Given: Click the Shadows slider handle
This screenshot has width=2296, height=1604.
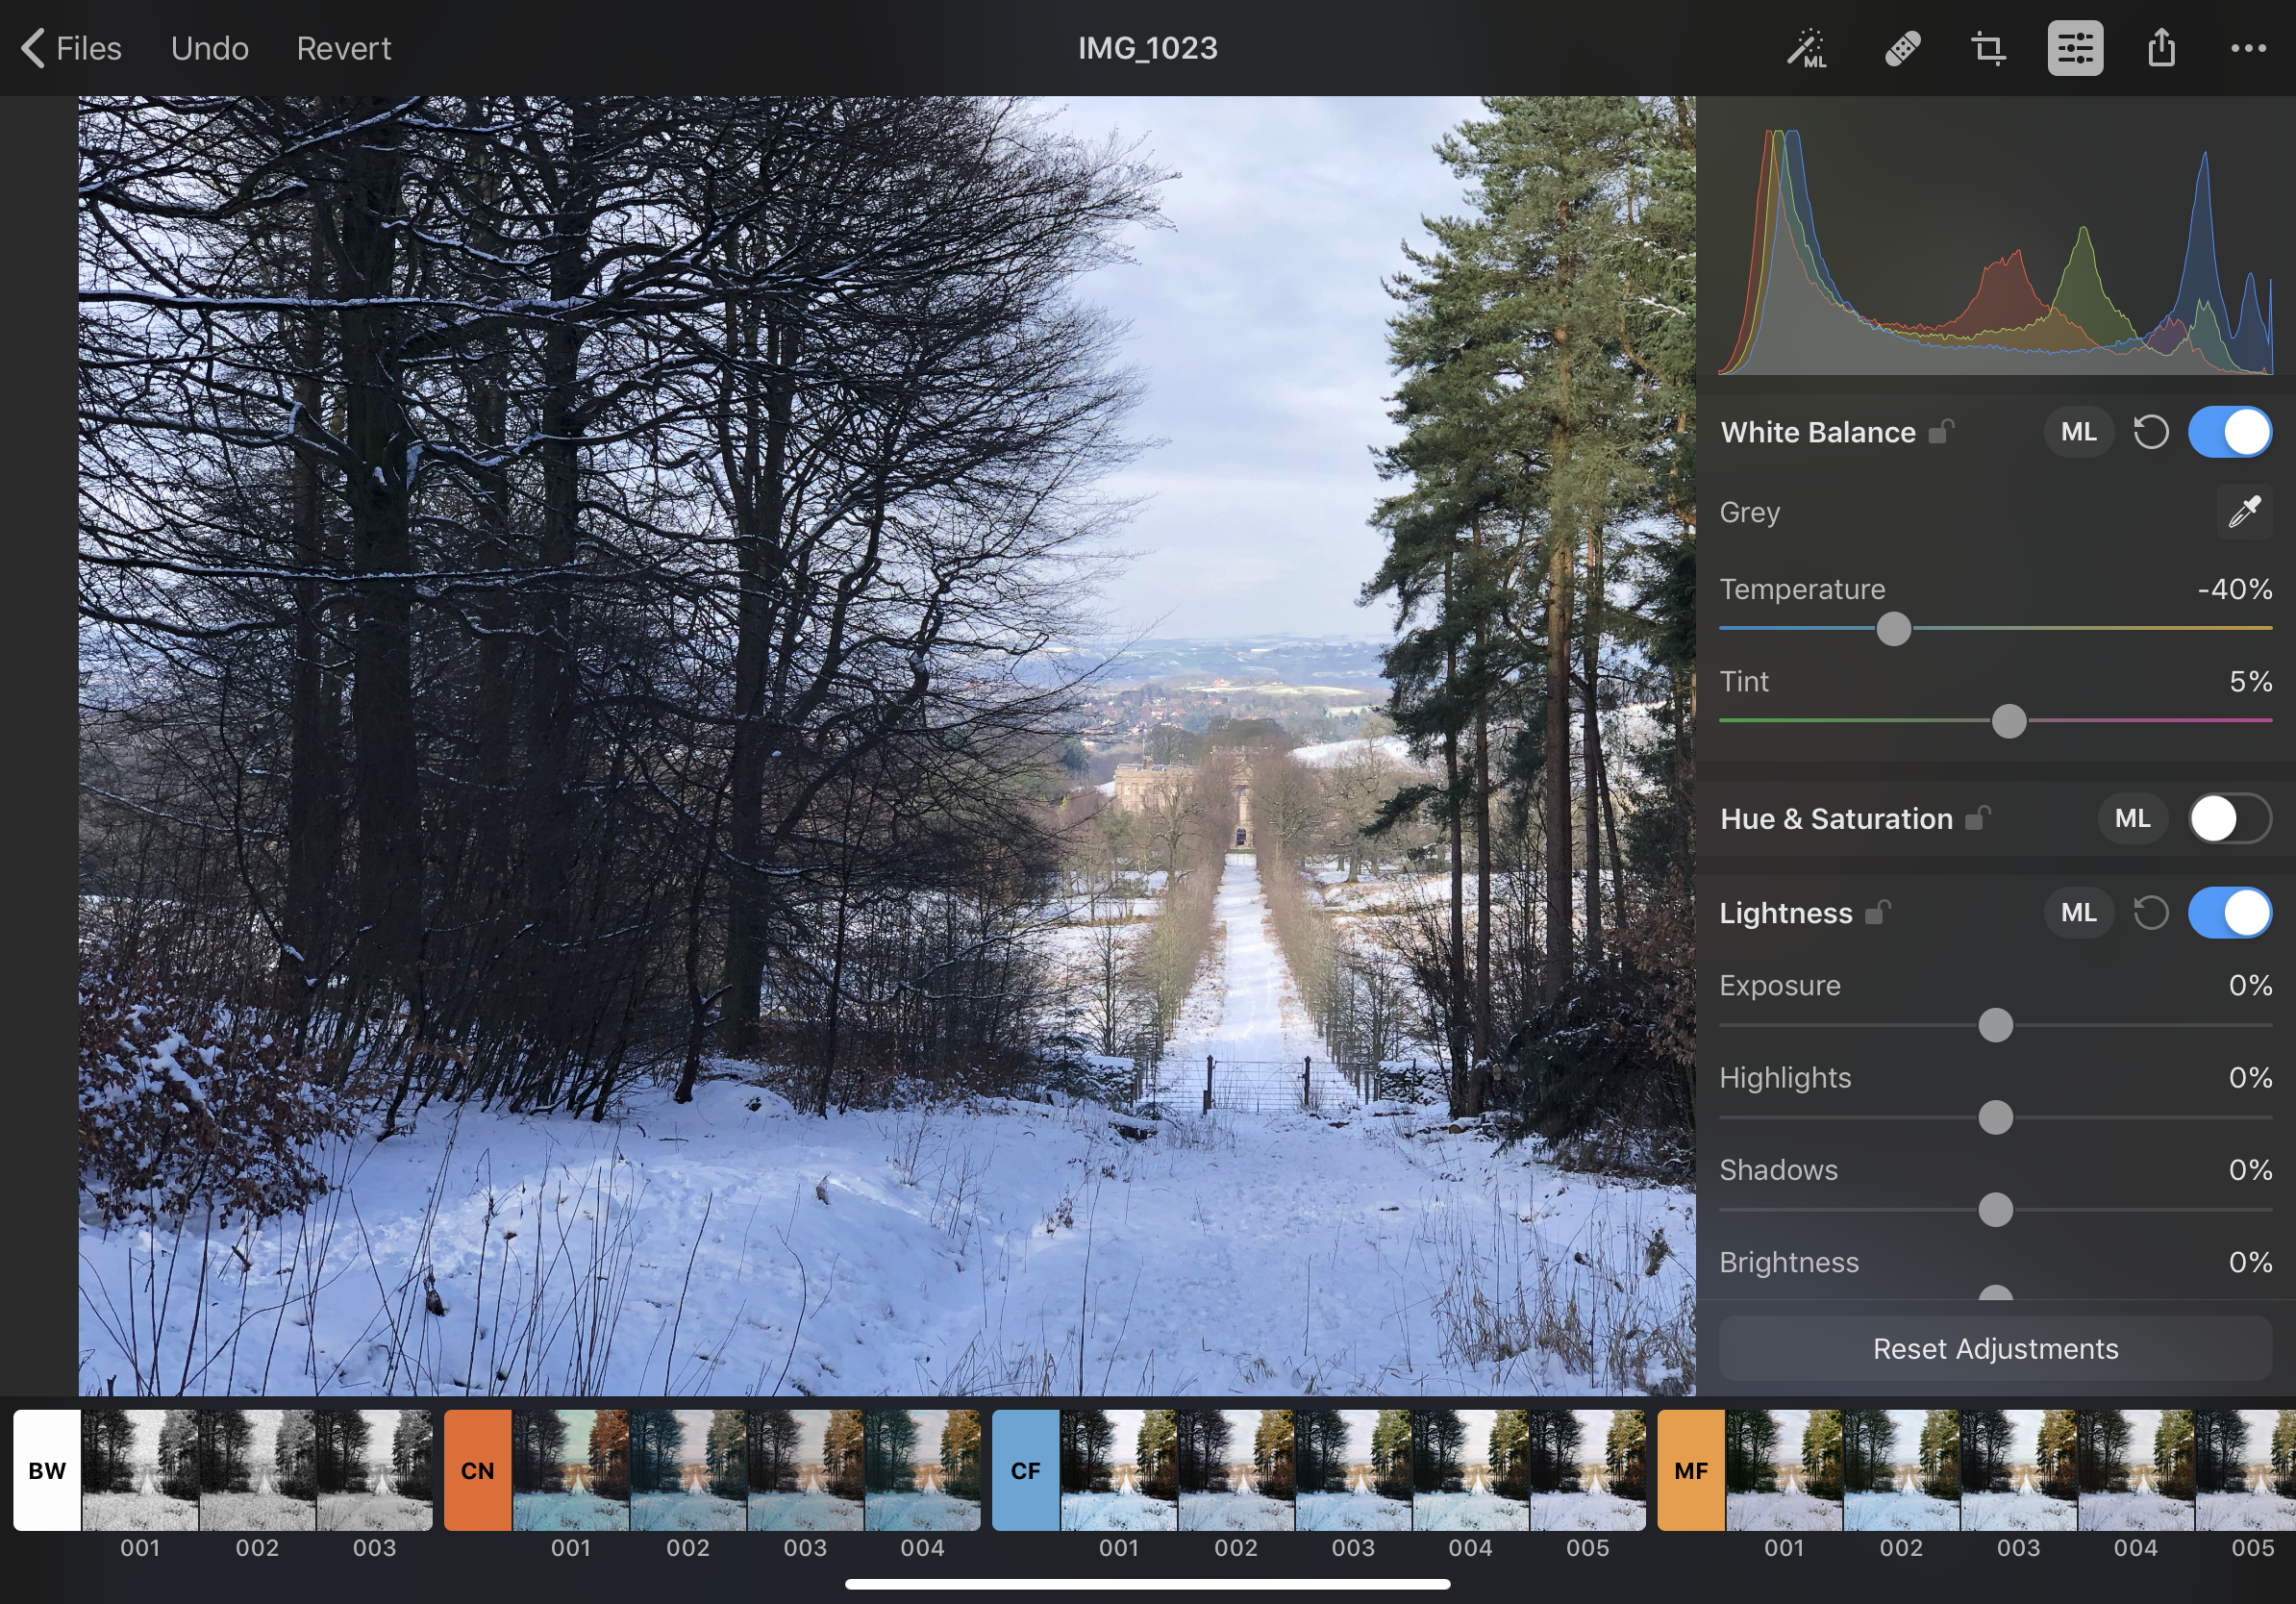Looking at the screenshot, I should coord(1995,1209).
